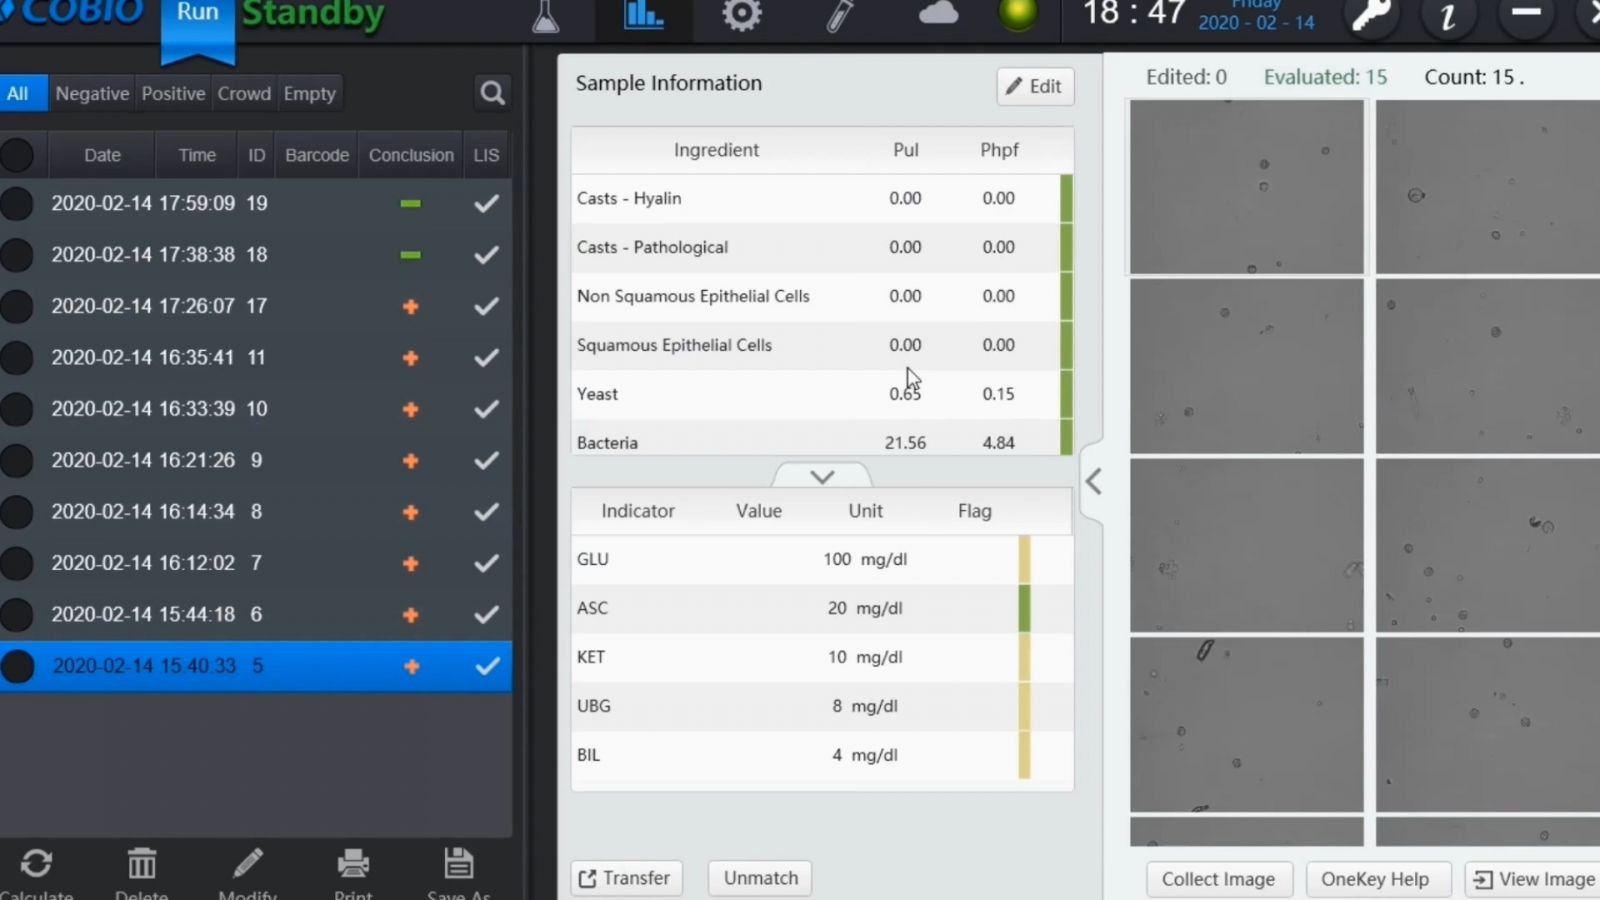Click LIS checkmark for sample ID 19
1600x900 pixels.
[x=486, y=204]
